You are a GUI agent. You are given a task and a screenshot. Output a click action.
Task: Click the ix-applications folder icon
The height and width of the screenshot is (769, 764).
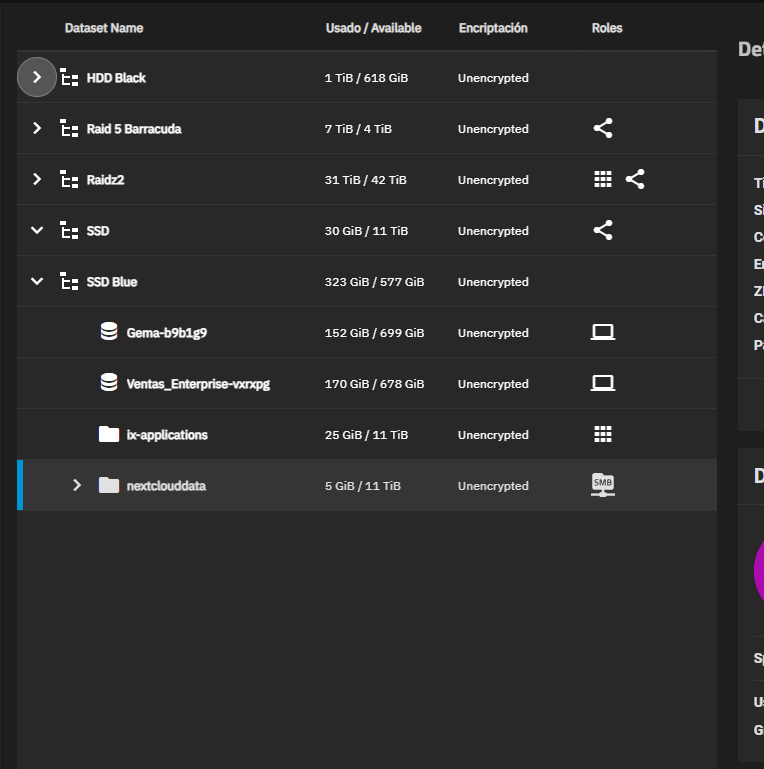tap(109, 434)
